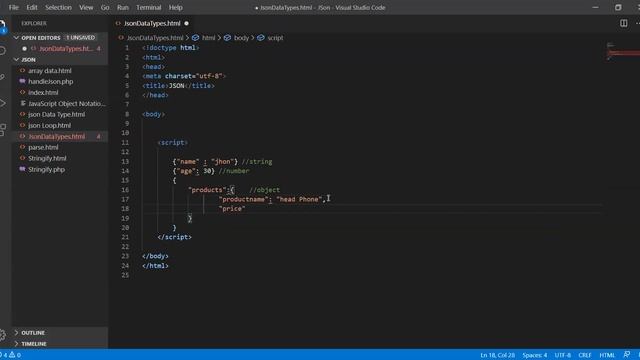
Task: Click line number 13 in the gutter
Action: click(x=125, y=162)
